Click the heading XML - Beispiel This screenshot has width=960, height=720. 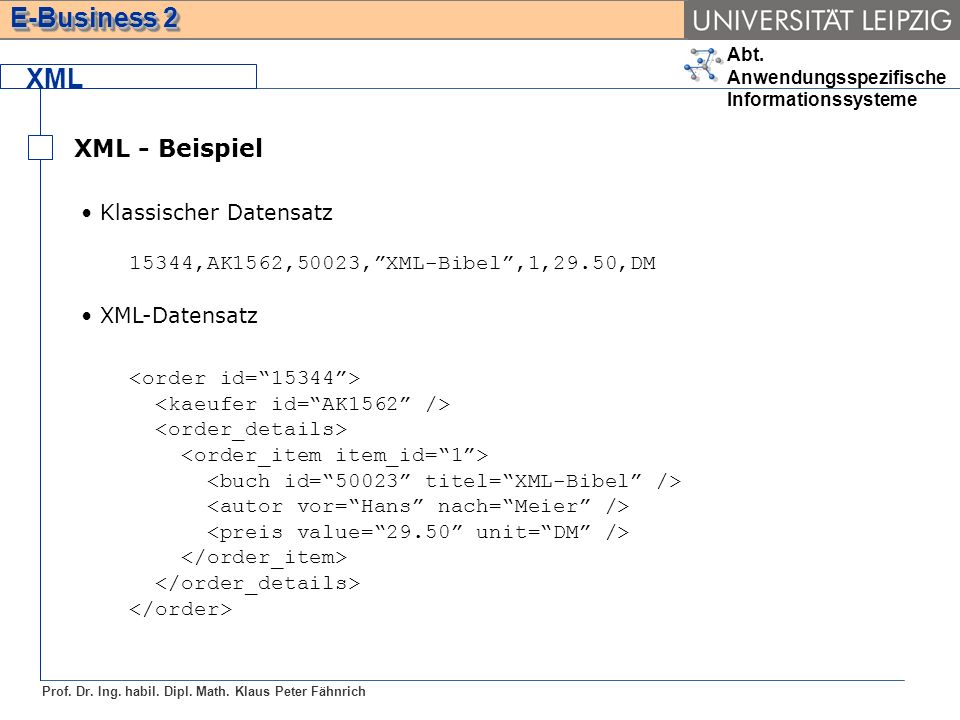click(x=168, y=148)
